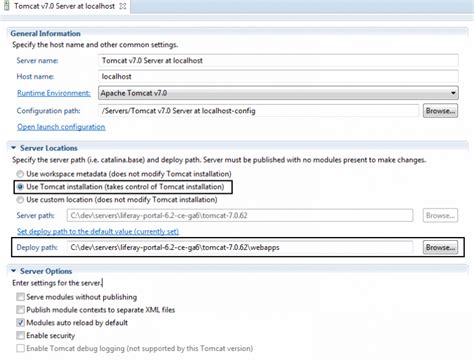
Task: Check Publish module contexts to separate XML files
Action: (20, 310)
